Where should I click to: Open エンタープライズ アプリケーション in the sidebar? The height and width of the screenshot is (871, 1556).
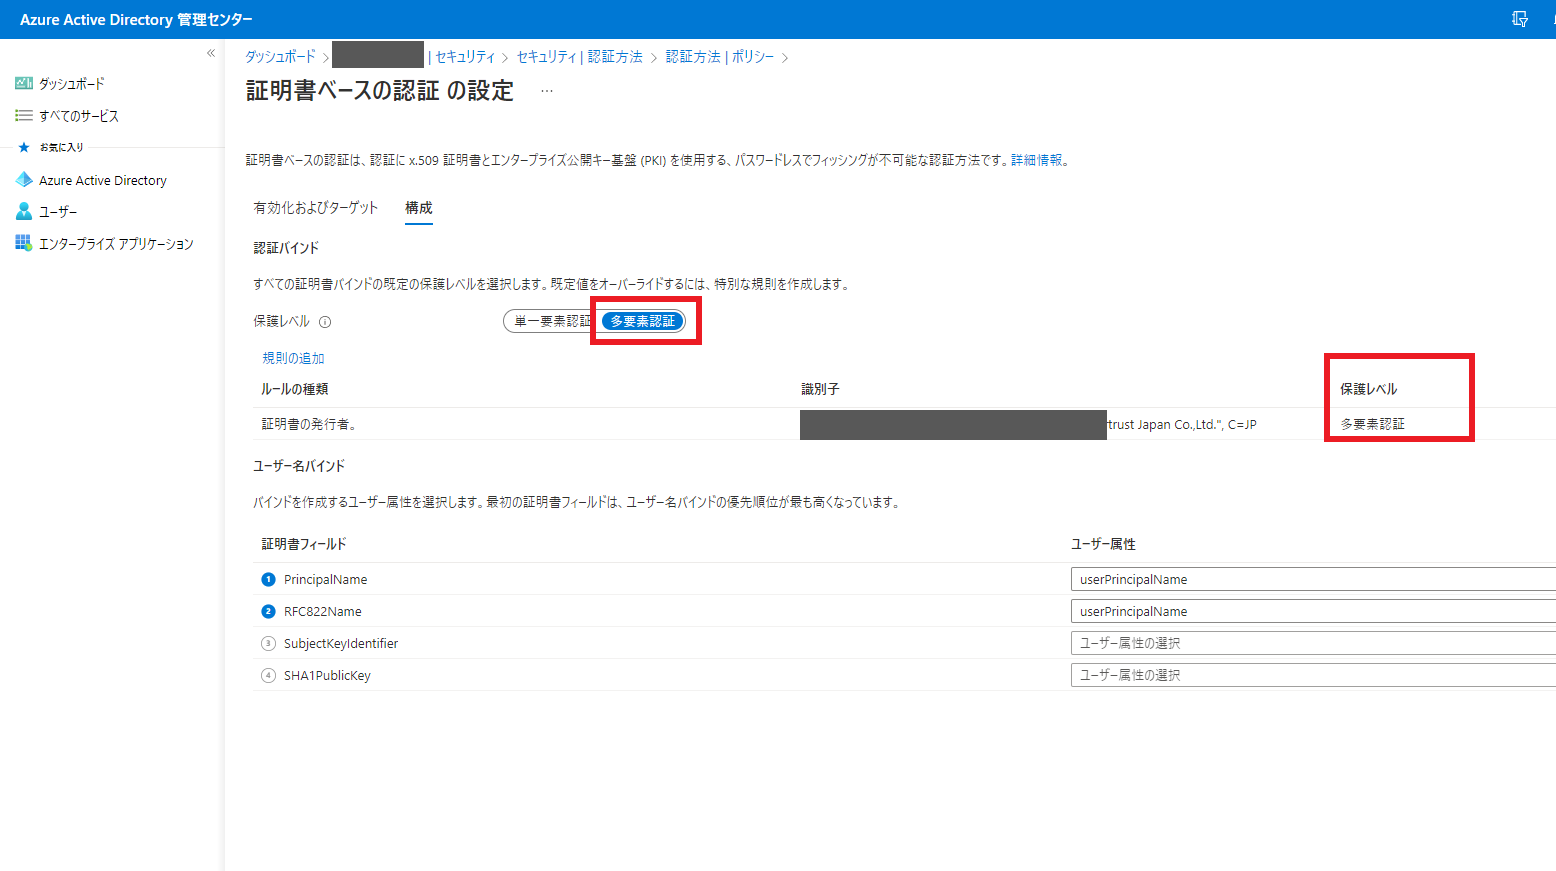(116, 243)
